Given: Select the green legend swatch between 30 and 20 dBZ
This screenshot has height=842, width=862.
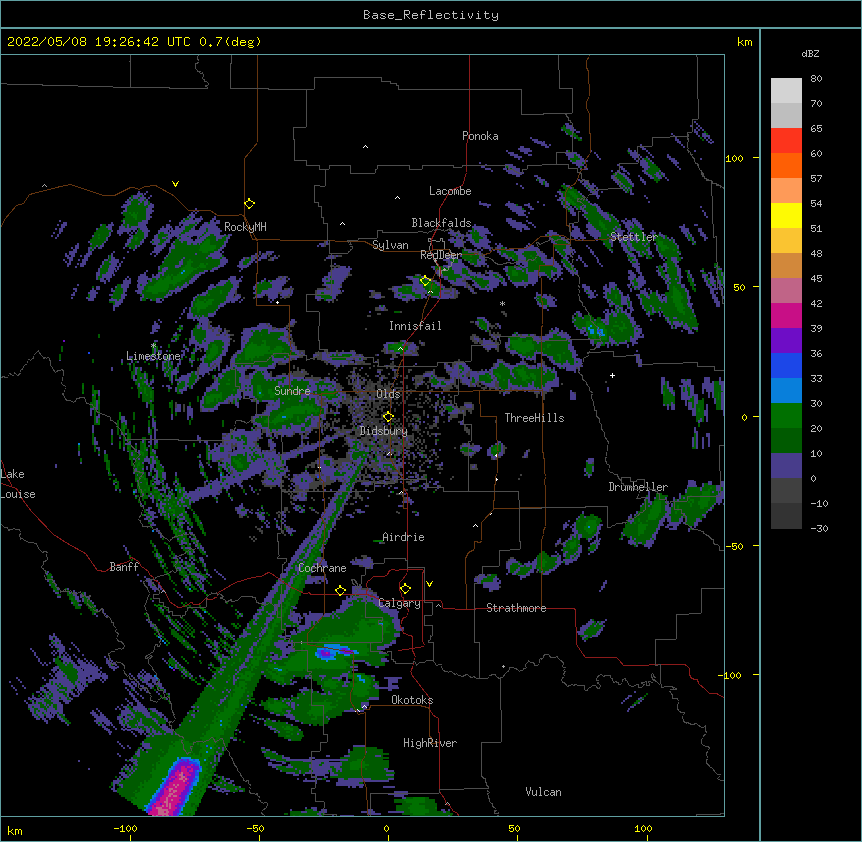Looking at the screenshot, I should (786, 416).
